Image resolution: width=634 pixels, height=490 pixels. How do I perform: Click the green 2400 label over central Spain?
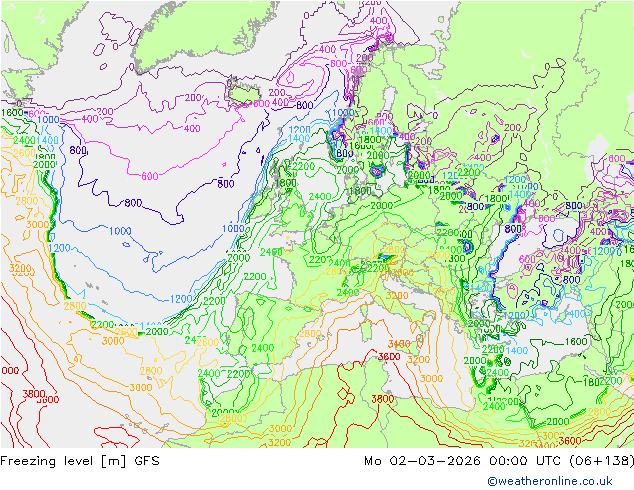coord(262,348)
